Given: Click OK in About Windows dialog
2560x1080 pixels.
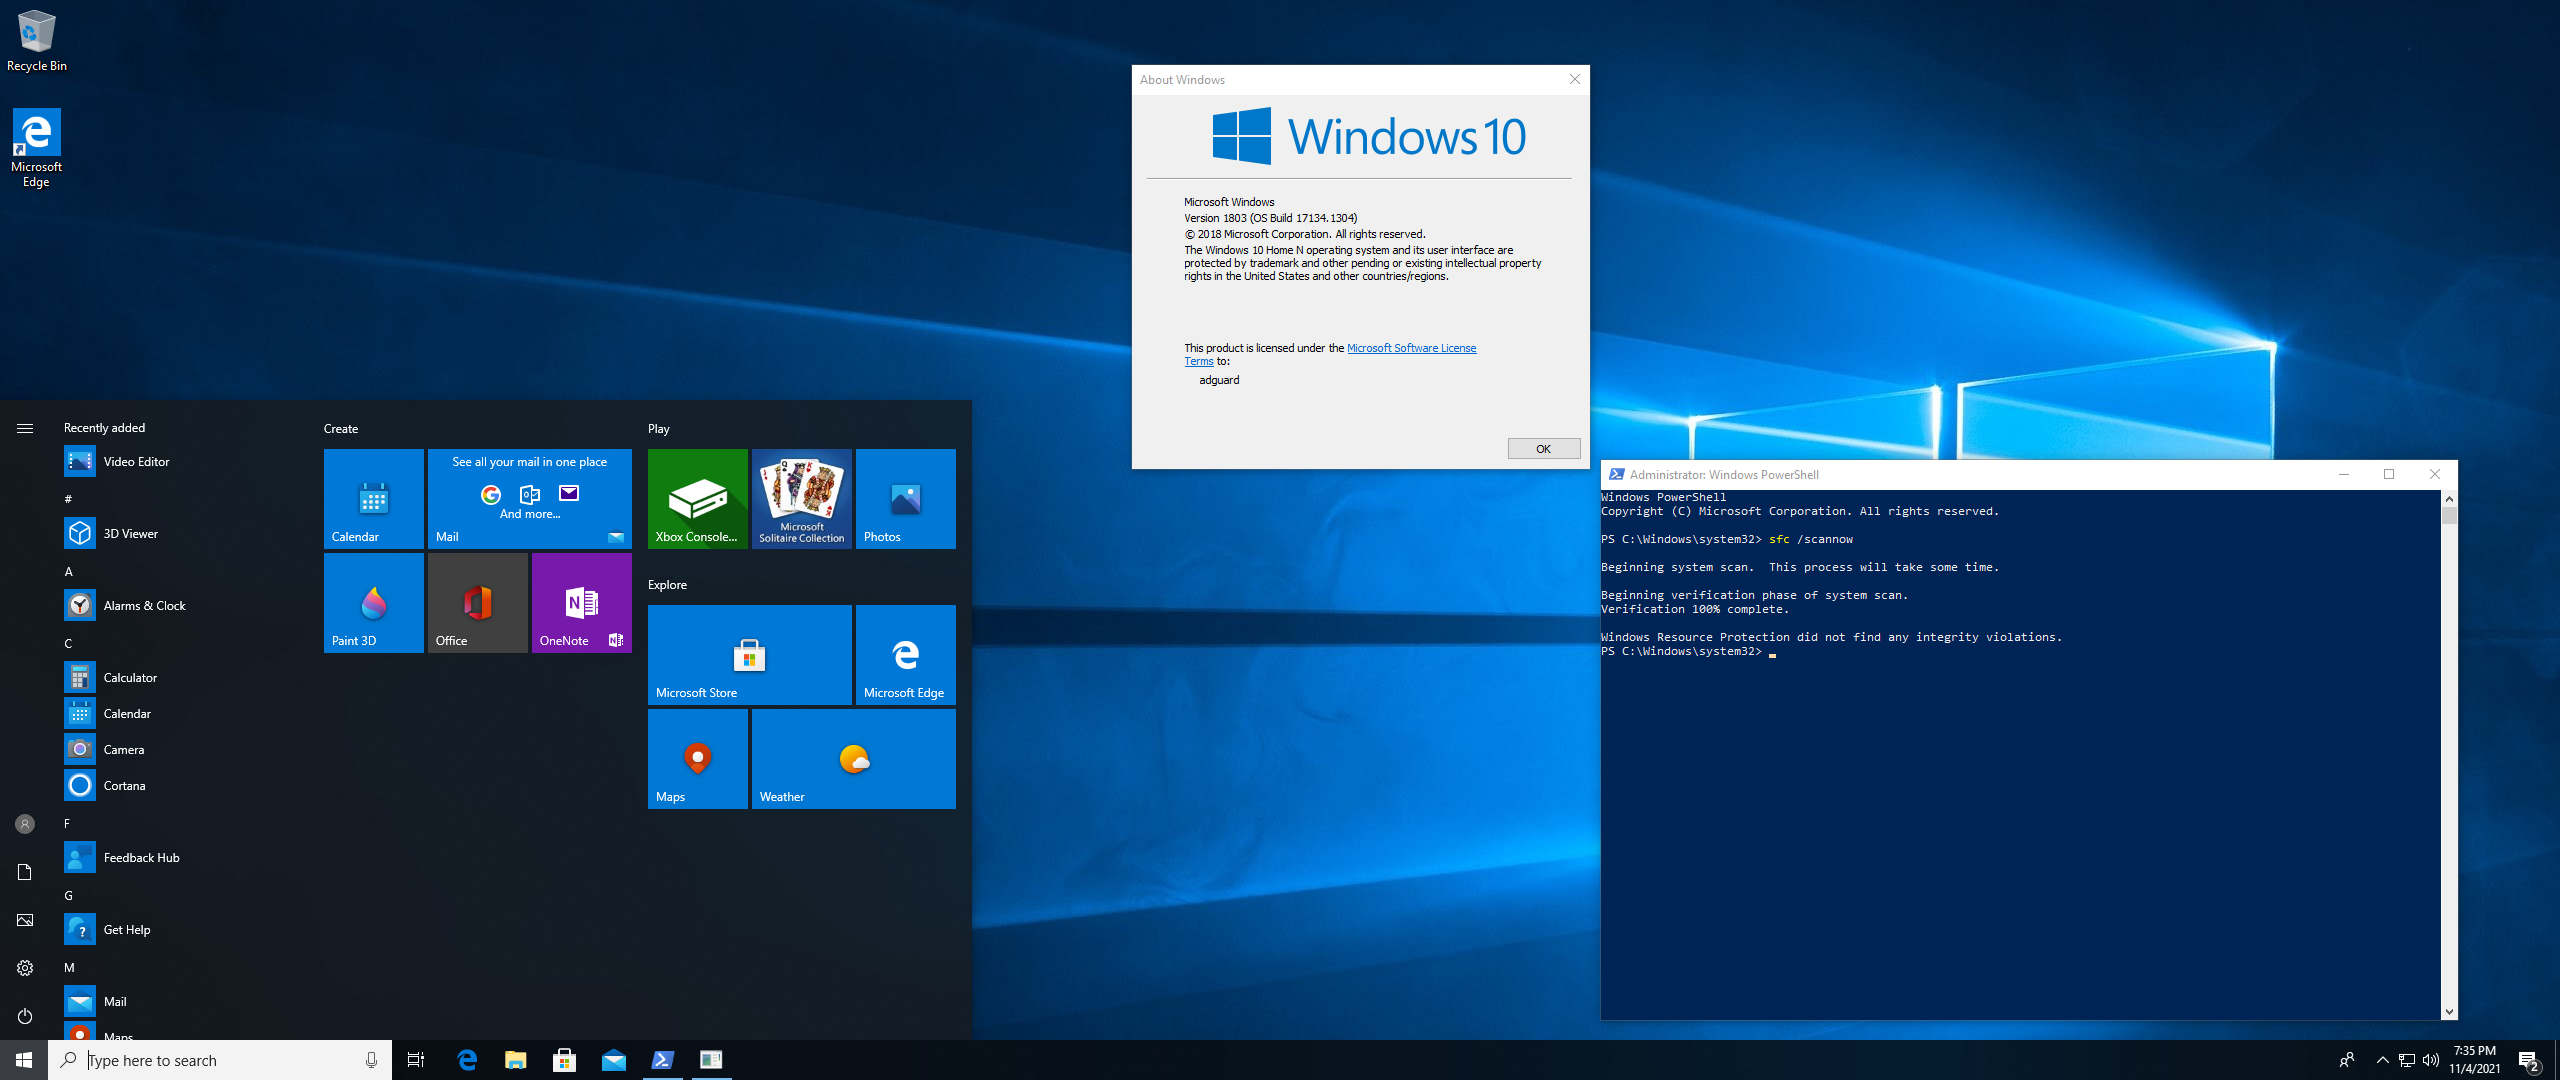Looking at the screenshot, I should [1544, 449].
